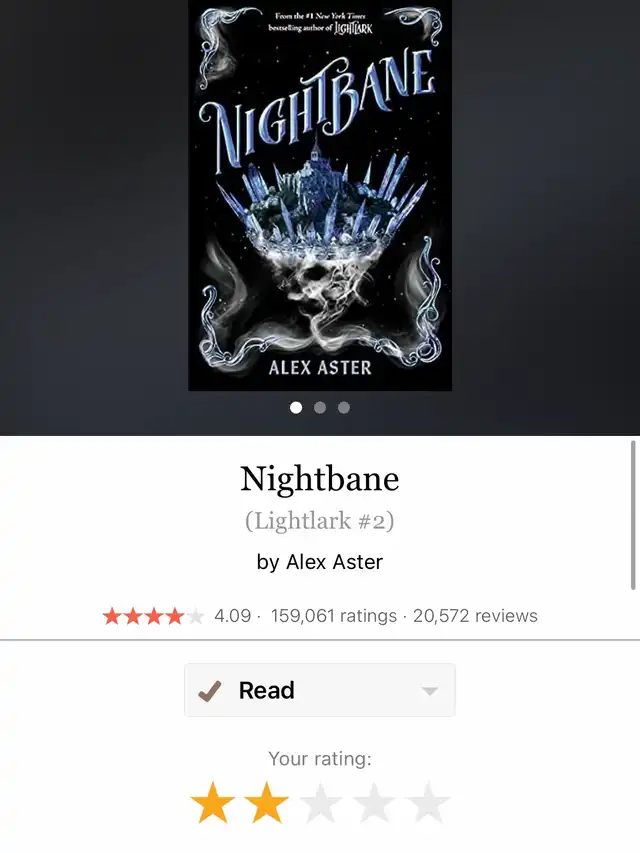Set your rating to two stars
Viewport: 640px width, 853px height.
click(x=266, y=802)
